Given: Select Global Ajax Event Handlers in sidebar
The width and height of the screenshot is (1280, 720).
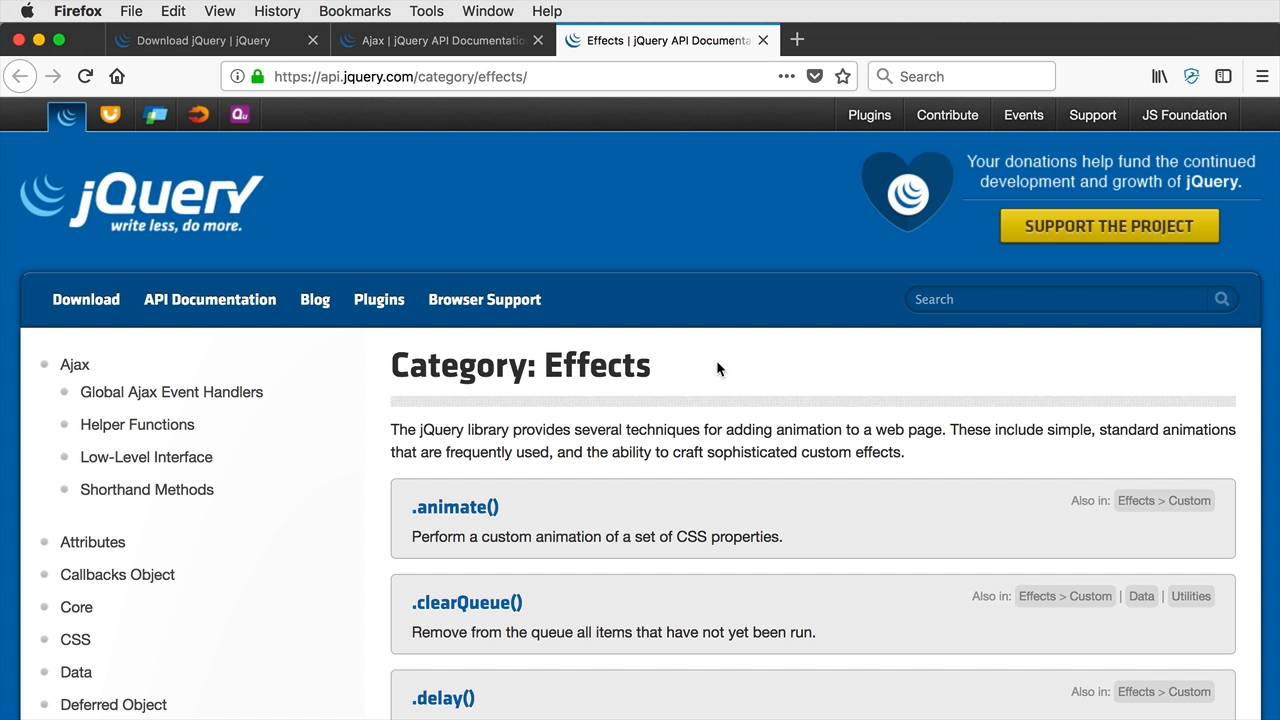Looking at the screenshot, I should [171, 392].
